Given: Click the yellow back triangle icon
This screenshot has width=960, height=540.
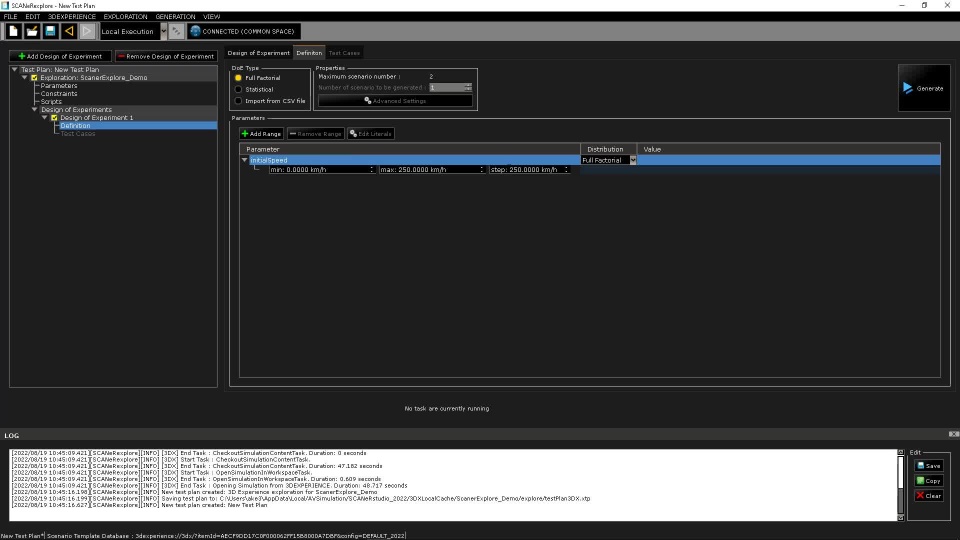Looking at the screenshot, I should click(69, 31).
